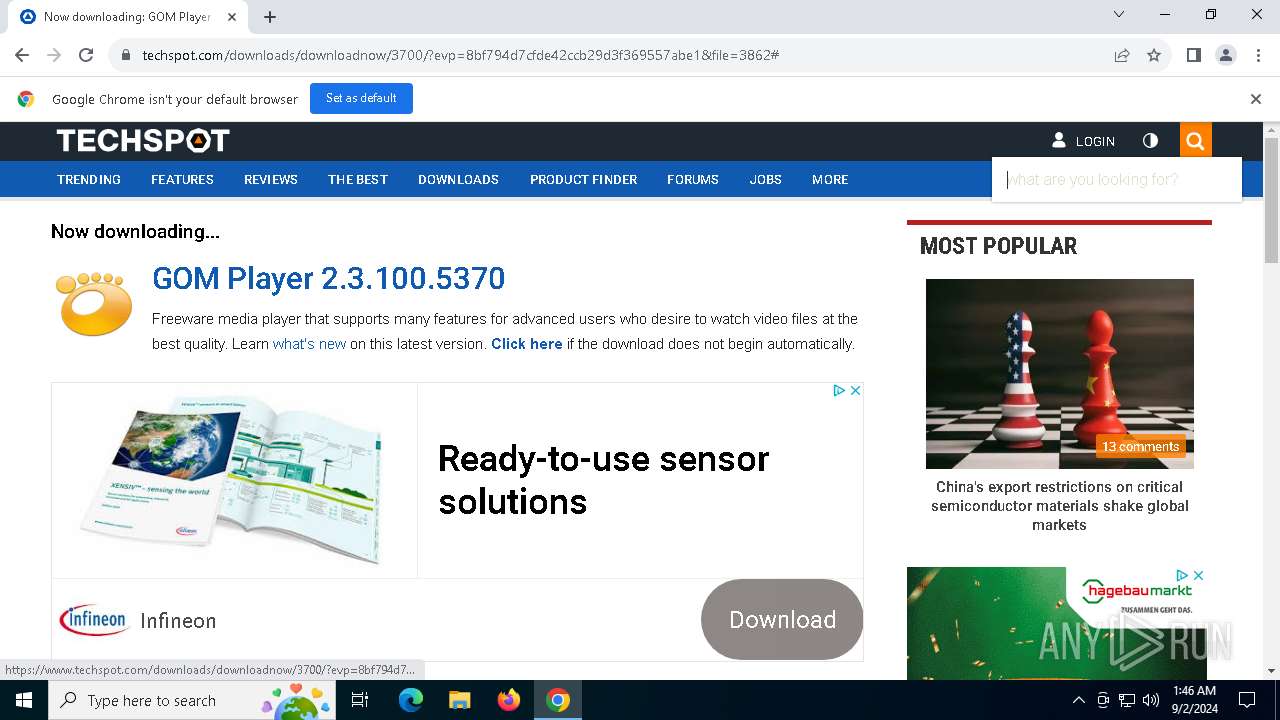1280x720 pixels.
Task: Close the Infineon ad with X
Action: pyautogui.click(x=855, y=391)
